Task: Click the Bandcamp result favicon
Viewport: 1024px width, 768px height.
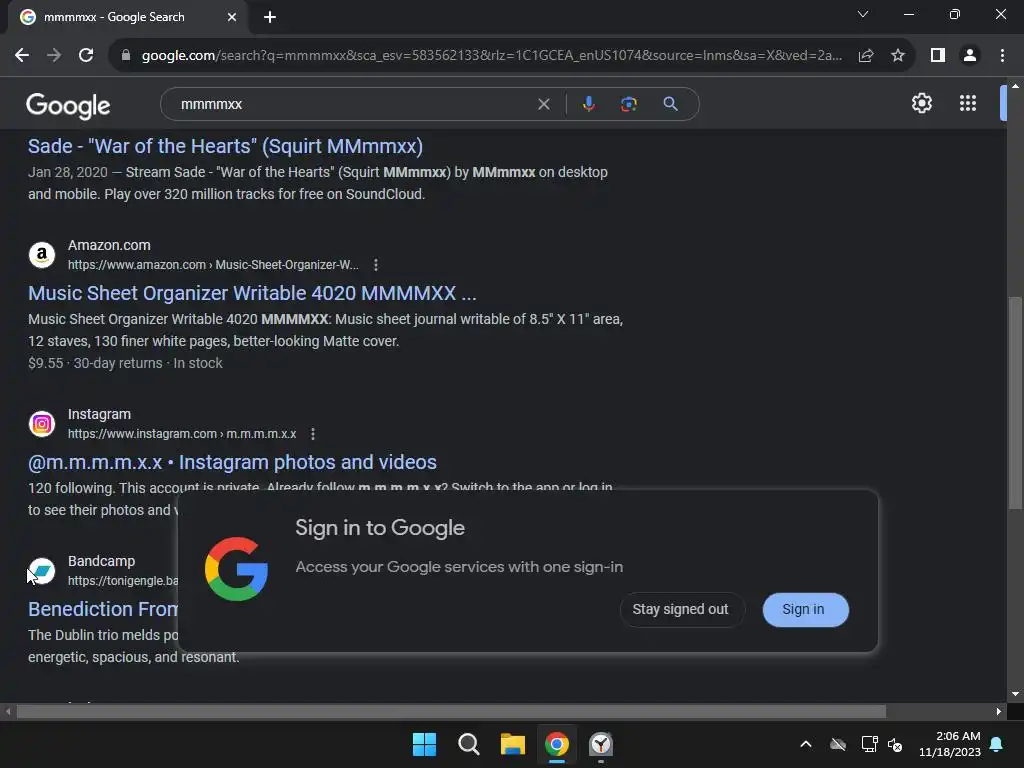Action: point(42,571)
